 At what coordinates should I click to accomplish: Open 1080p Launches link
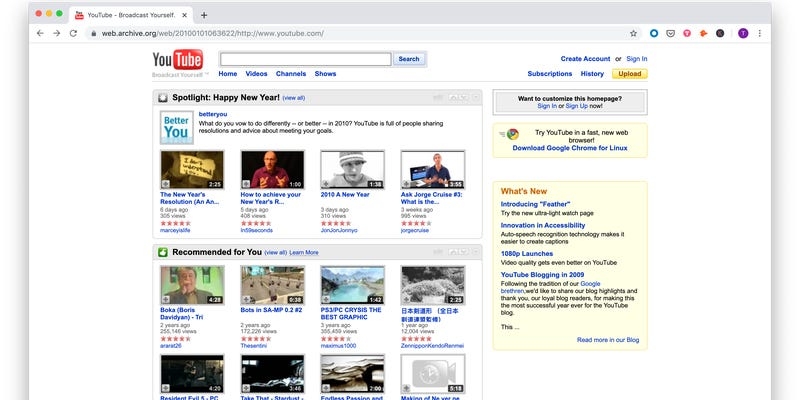point(527,254)
